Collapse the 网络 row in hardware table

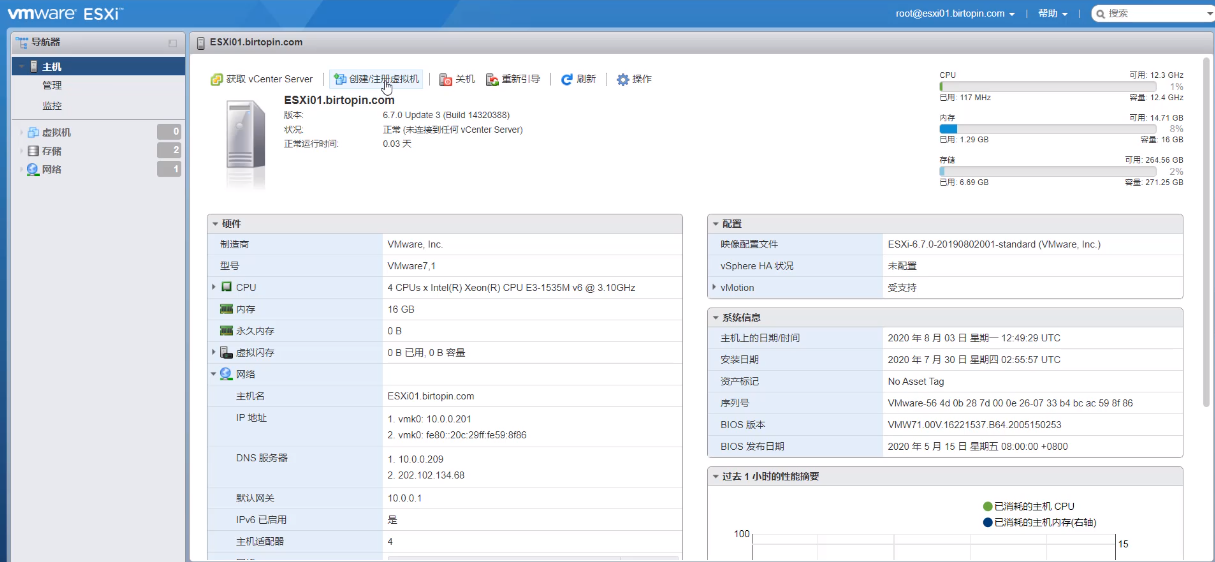(x=214, y=374)
